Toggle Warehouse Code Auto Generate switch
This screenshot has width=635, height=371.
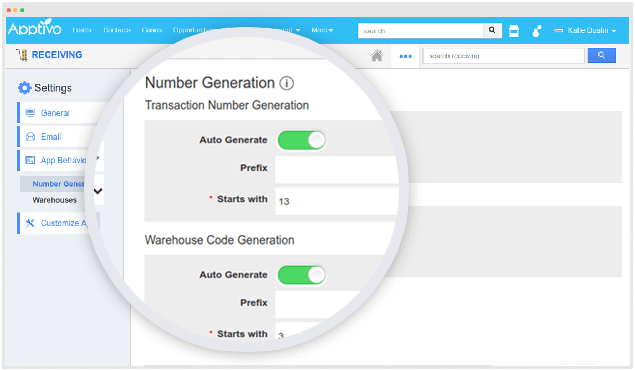click(x=301, y=275)
